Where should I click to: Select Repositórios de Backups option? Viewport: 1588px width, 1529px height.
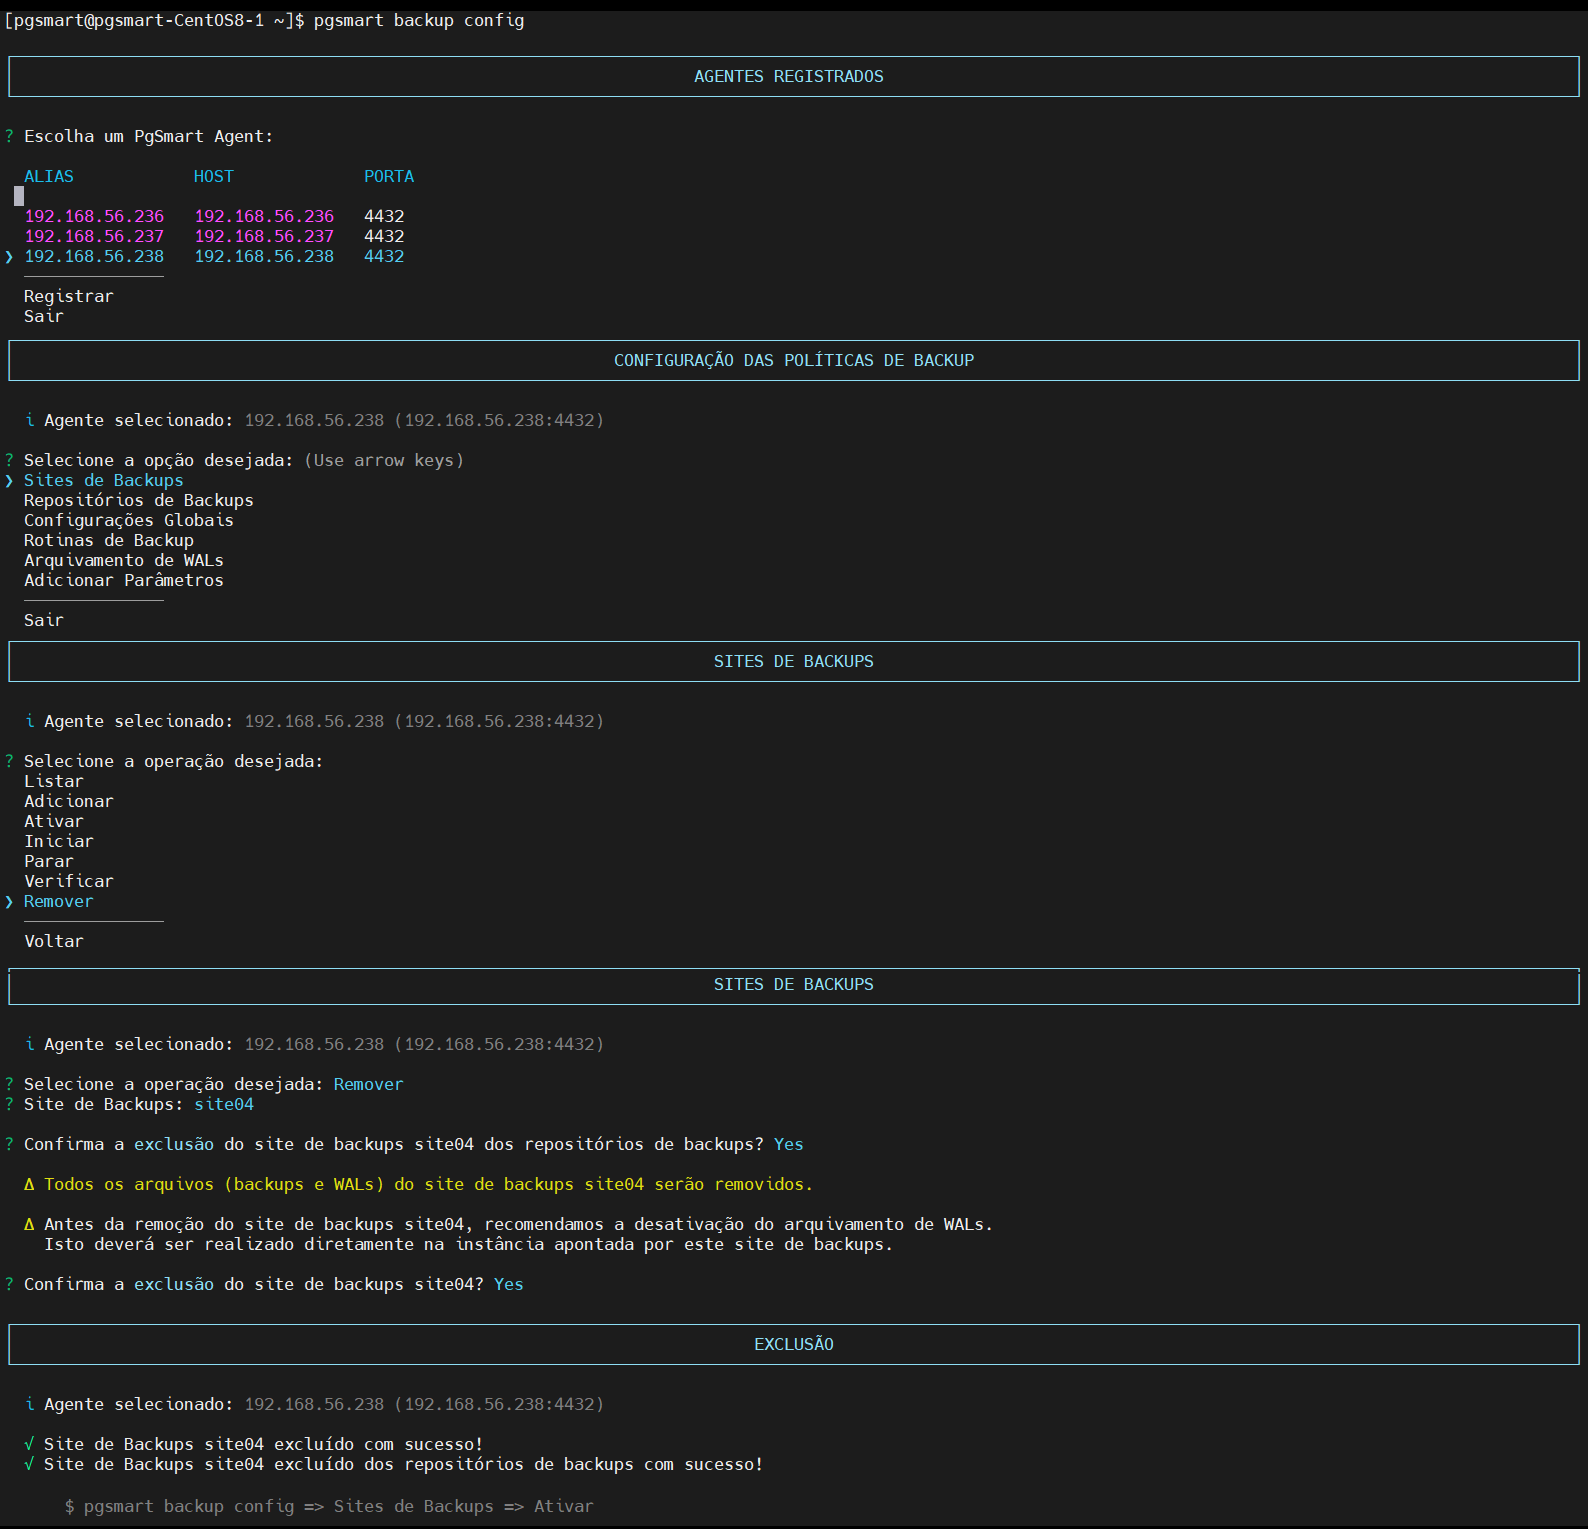coord(139,500)
